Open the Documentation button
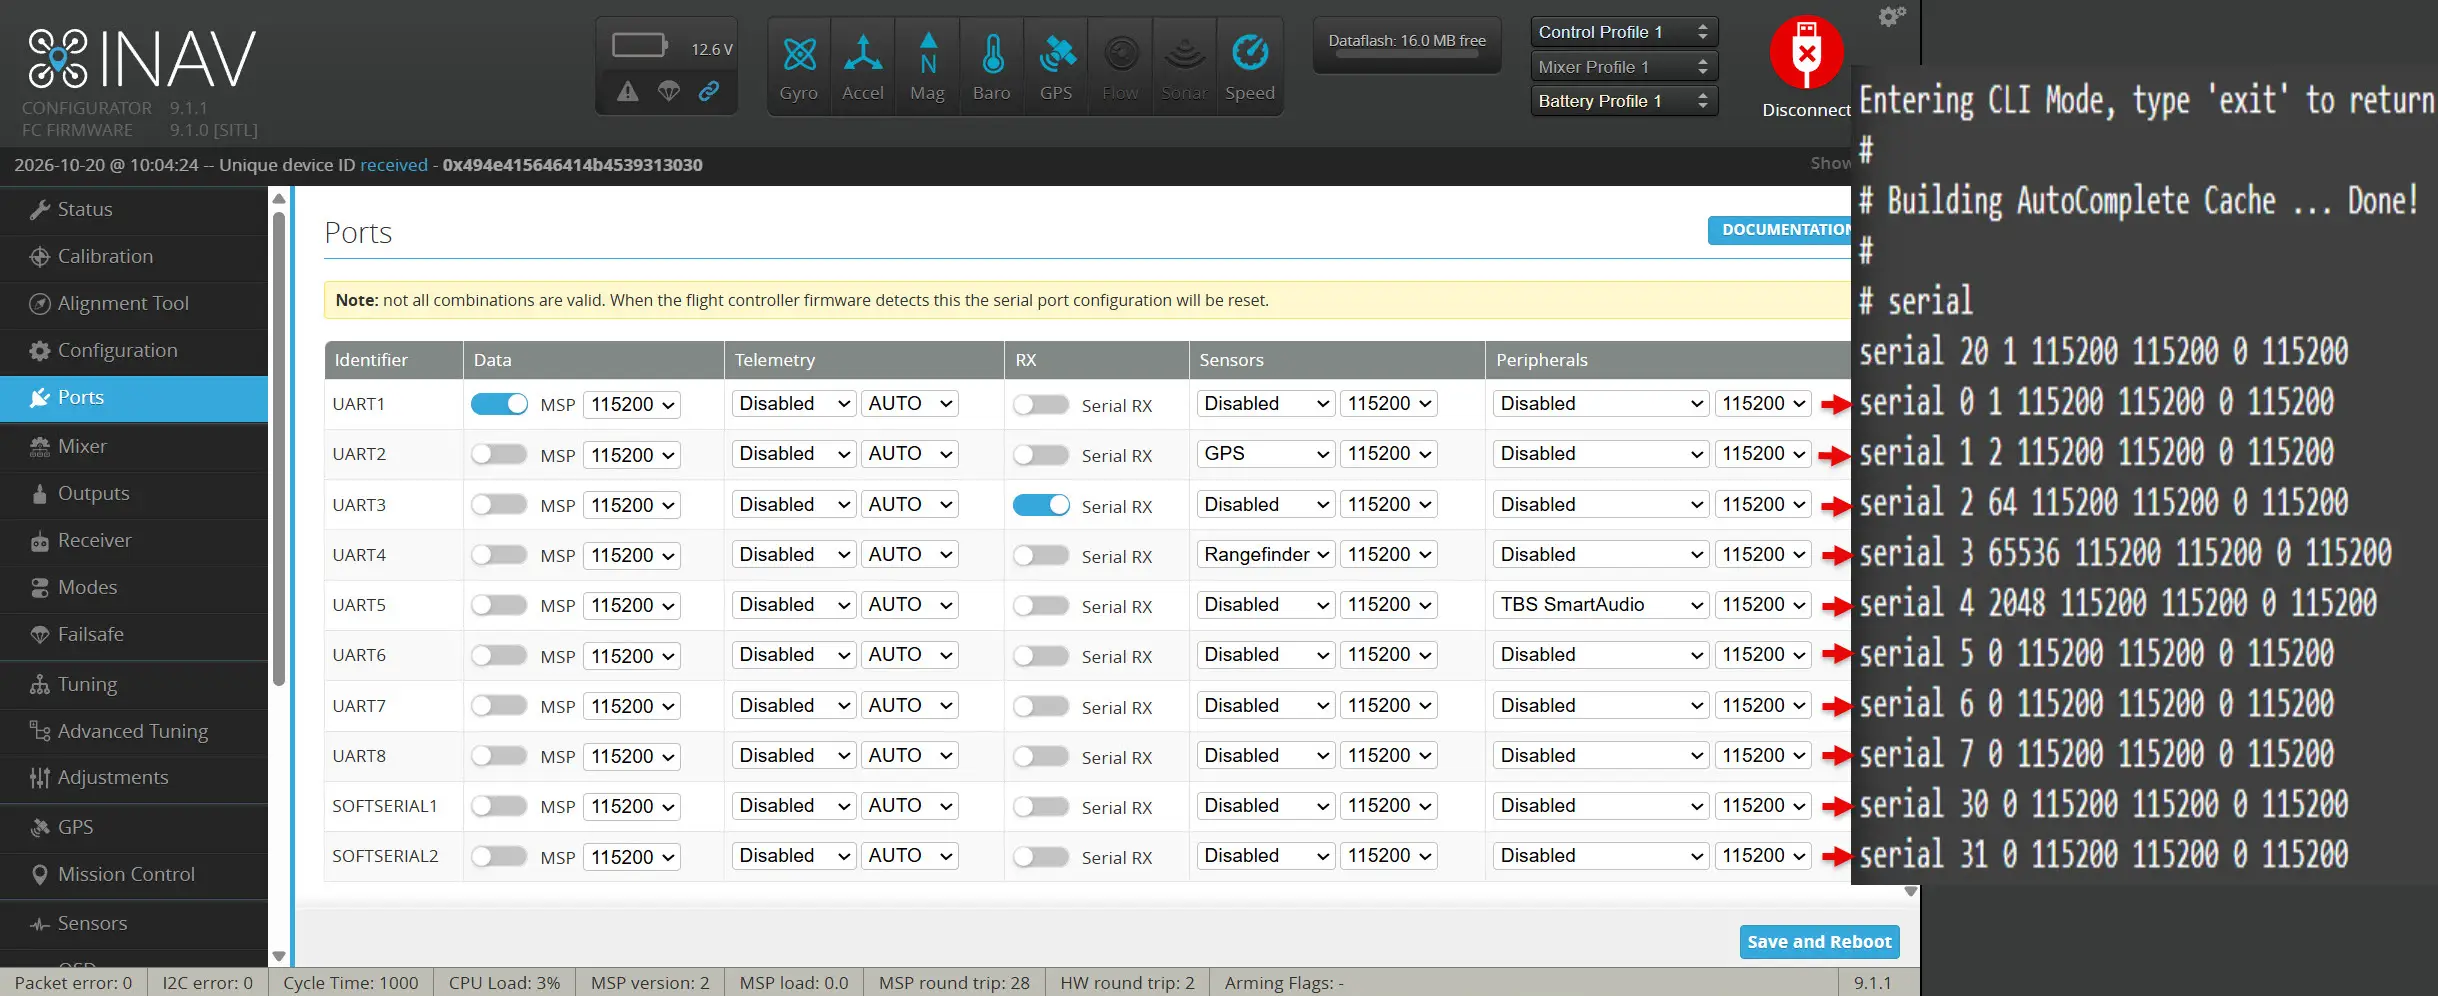This screenshot has height=996, width=2438. 1780,230
